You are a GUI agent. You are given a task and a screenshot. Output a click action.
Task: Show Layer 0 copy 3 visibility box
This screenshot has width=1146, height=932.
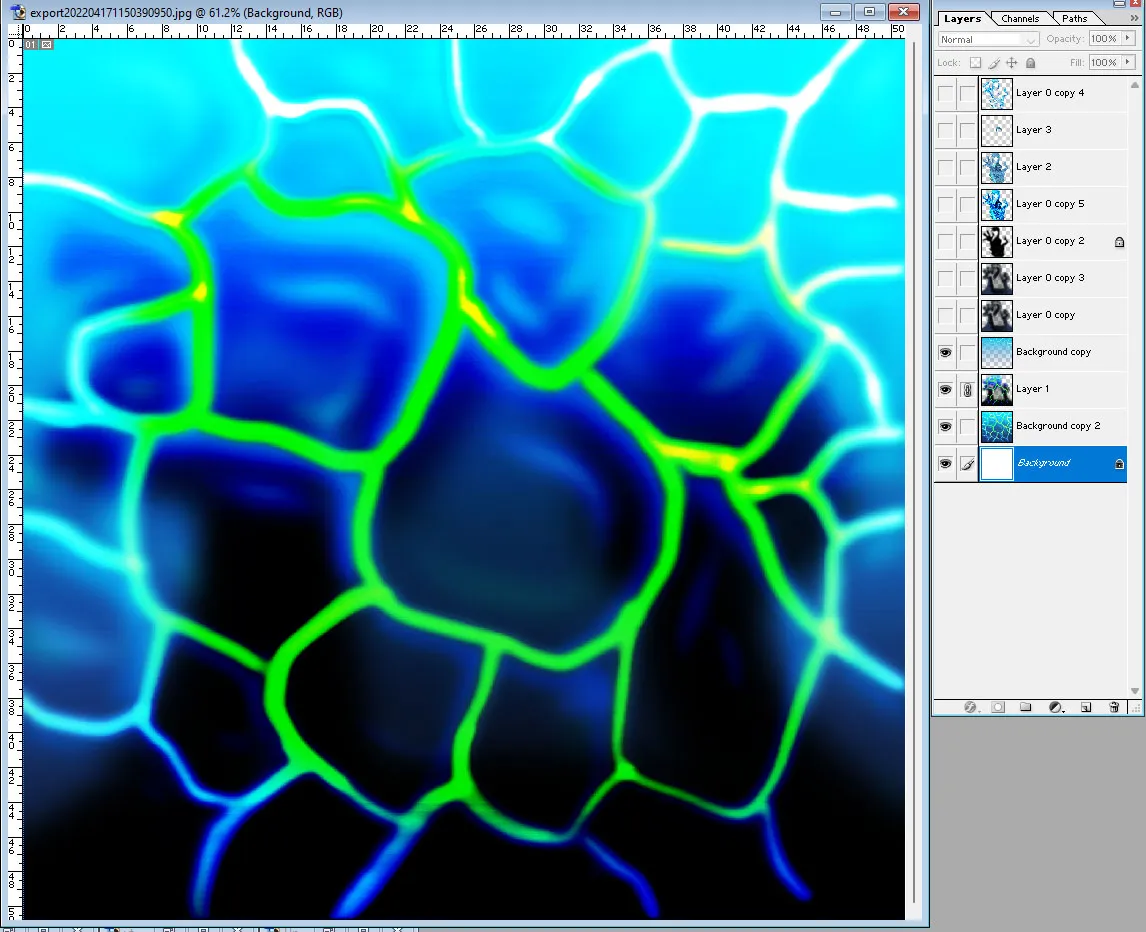(x=945, y=279)
